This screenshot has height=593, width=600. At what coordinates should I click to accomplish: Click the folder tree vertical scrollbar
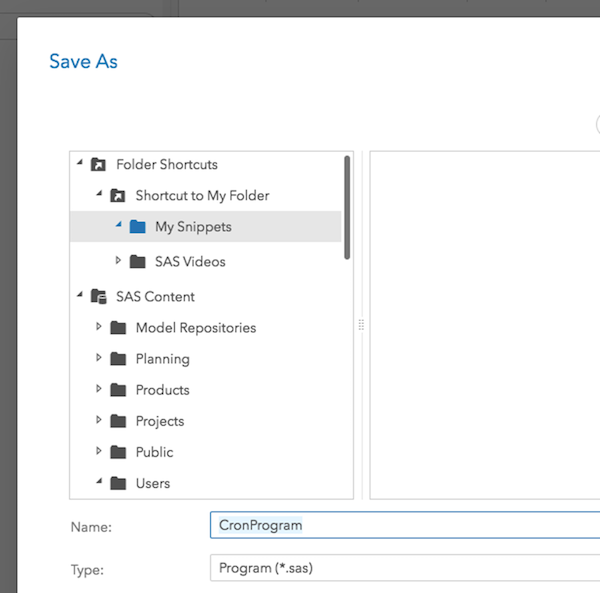(347, 207)
